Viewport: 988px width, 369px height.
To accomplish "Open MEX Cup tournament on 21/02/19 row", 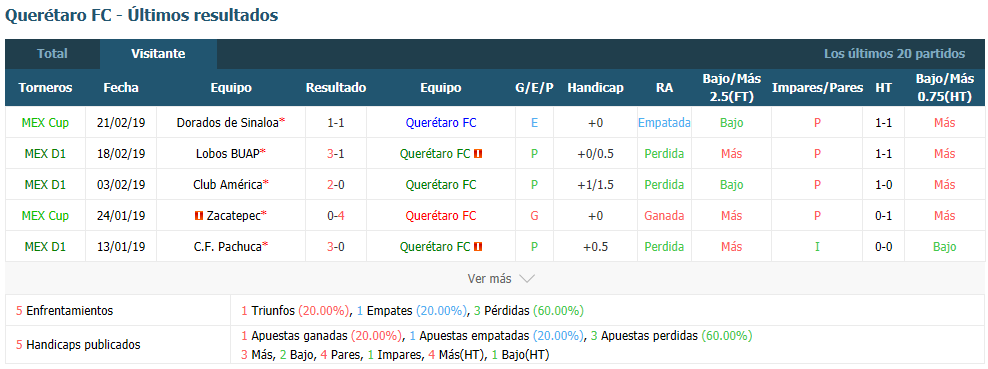I will click(x=45, y=123).
